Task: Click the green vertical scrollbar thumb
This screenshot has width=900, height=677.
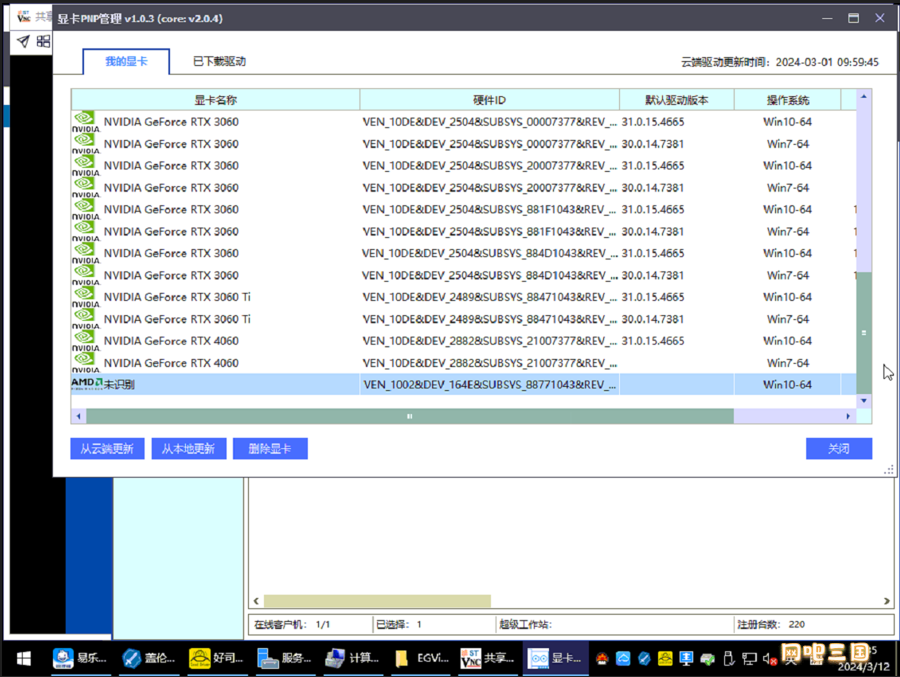Action: coord(864,332)
